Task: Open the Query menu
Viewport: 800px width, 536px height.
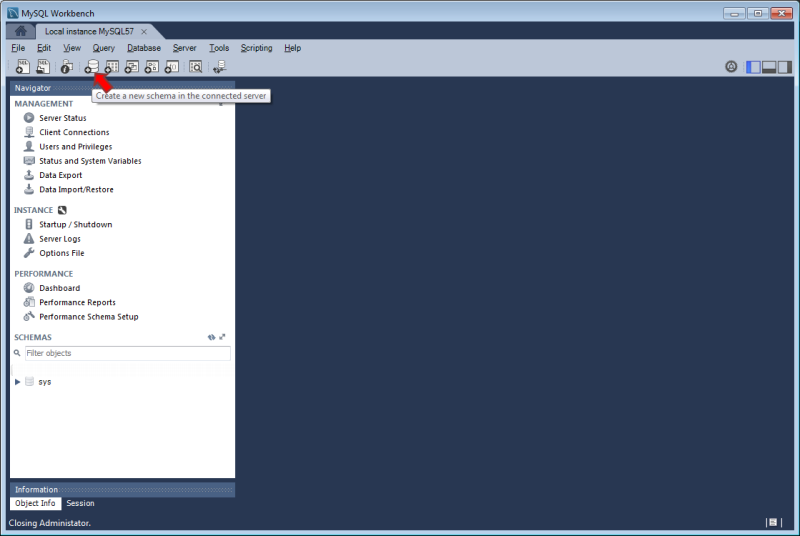Action: coord(104,48)
